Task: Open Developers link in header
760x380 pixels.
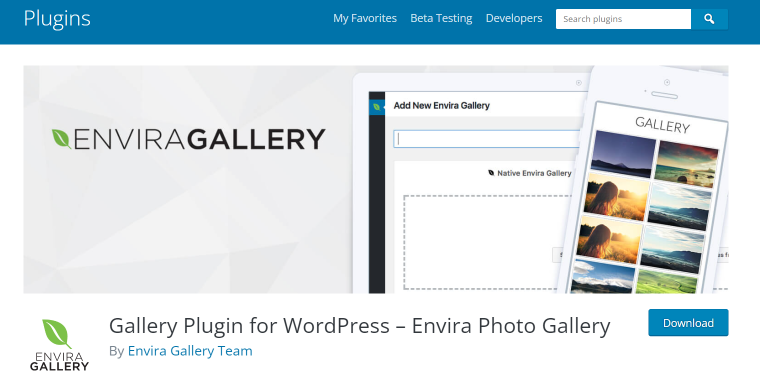Action: pos(514,18)
